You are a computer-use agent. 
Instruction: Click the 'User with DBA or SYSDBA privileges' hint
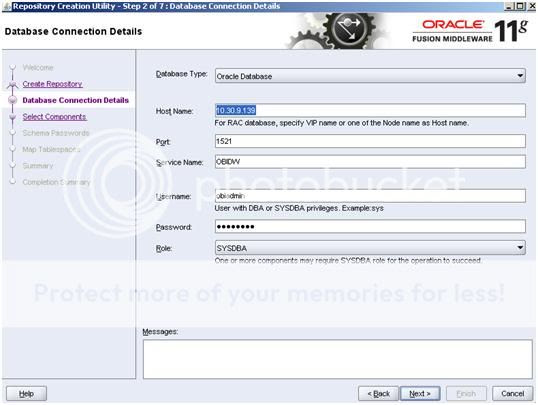pyautogui.click(x=299, y=208)
